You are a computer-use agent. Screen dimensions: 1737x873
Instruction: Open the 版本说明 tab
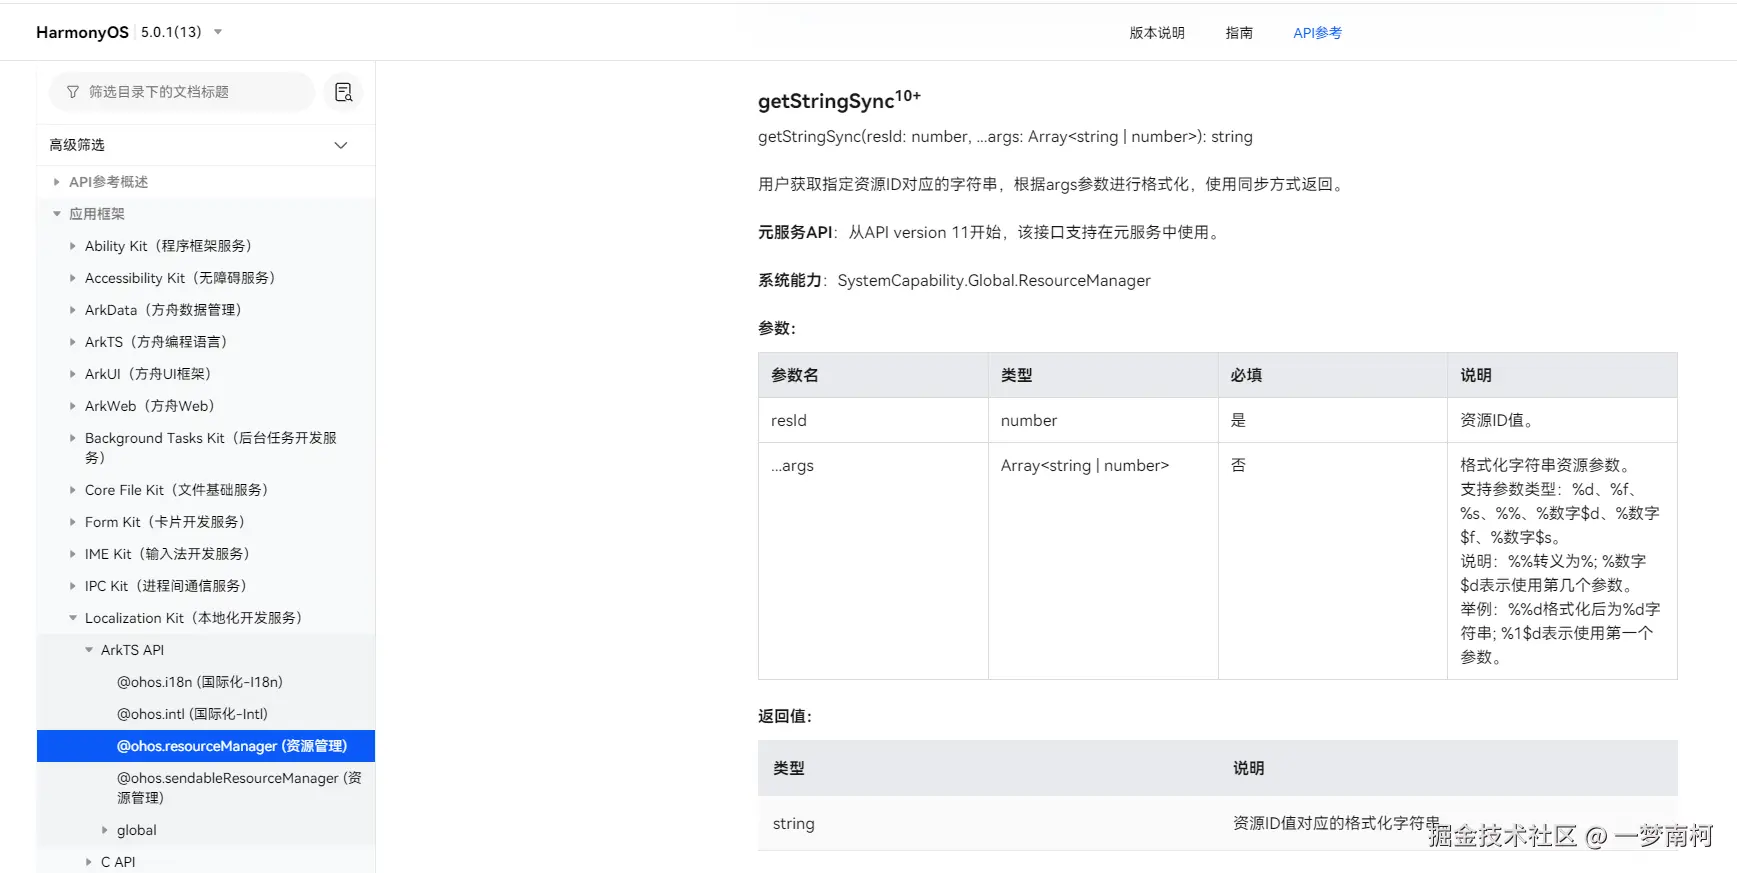pyautogui.click(x=1157, y=33)
